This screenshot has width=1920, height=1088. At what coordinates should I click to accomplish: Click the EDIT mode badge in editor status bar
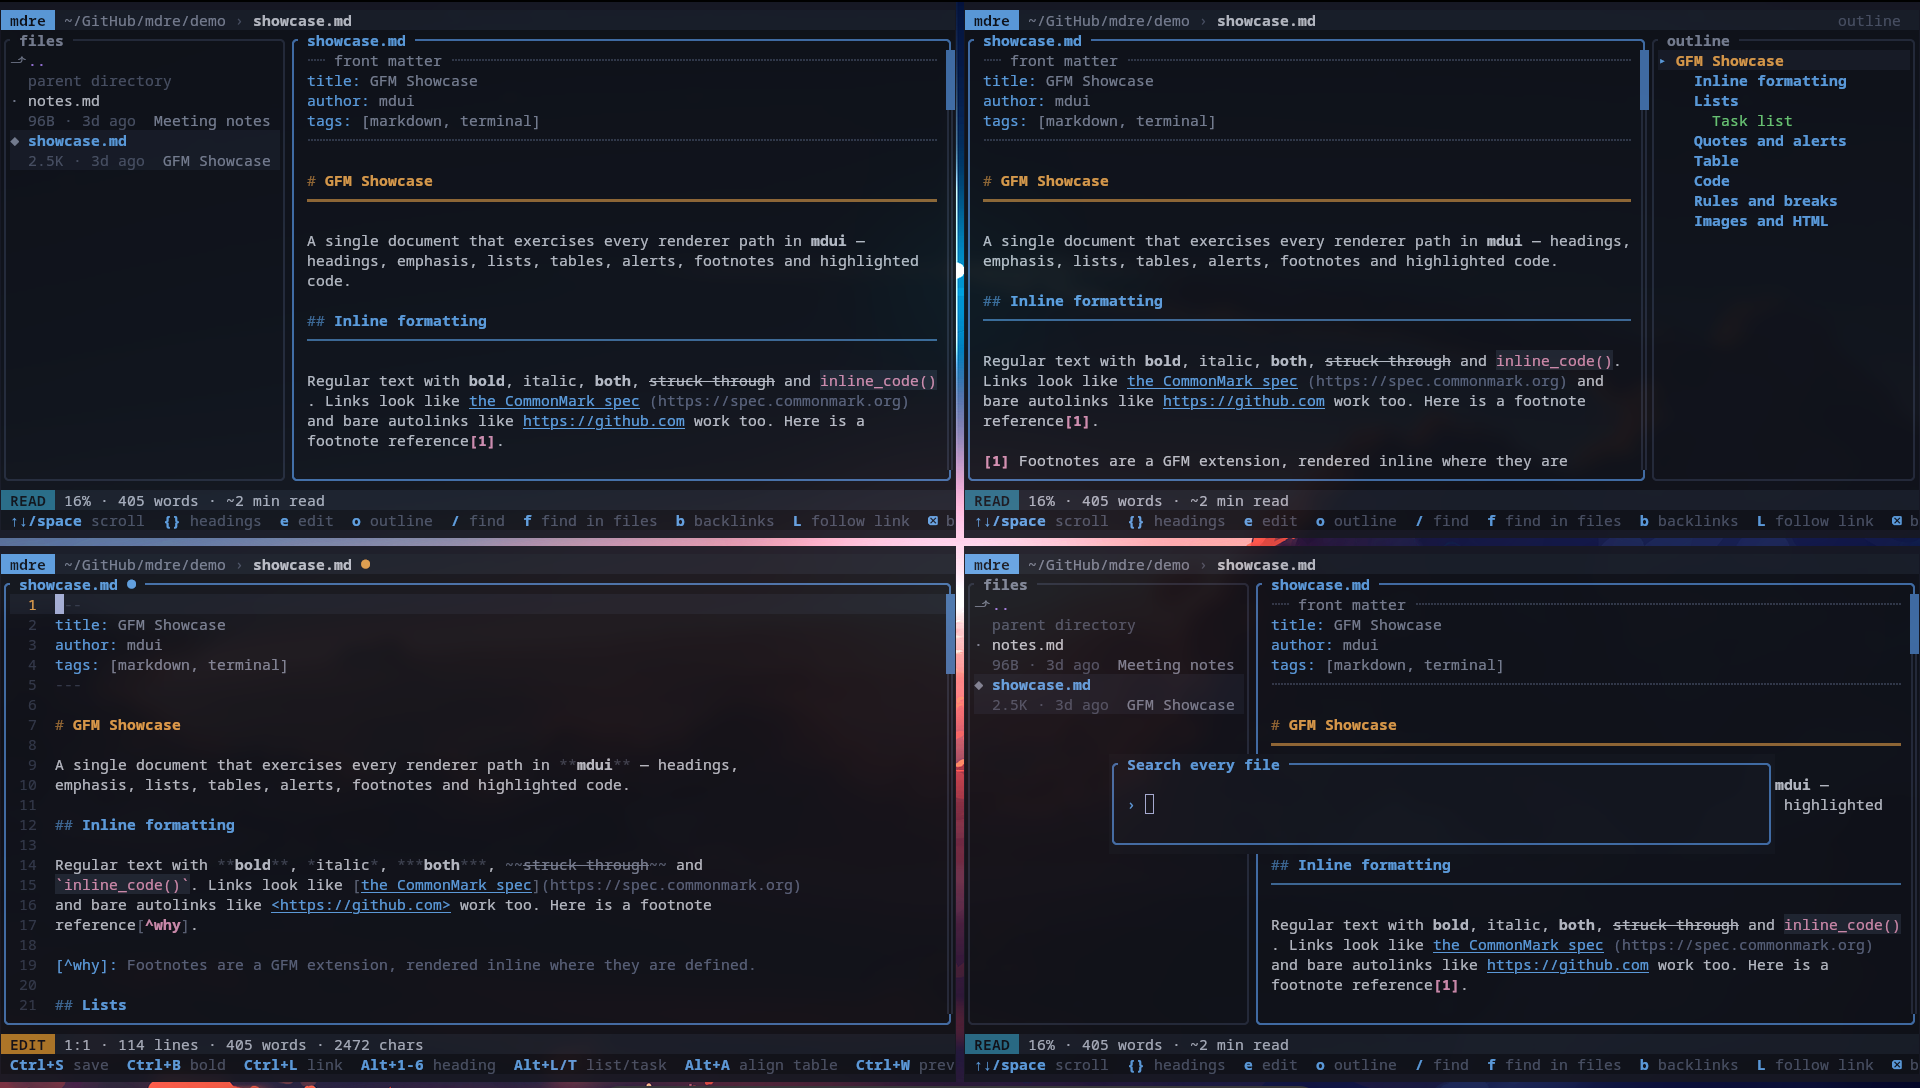[x=28, y=1045]
